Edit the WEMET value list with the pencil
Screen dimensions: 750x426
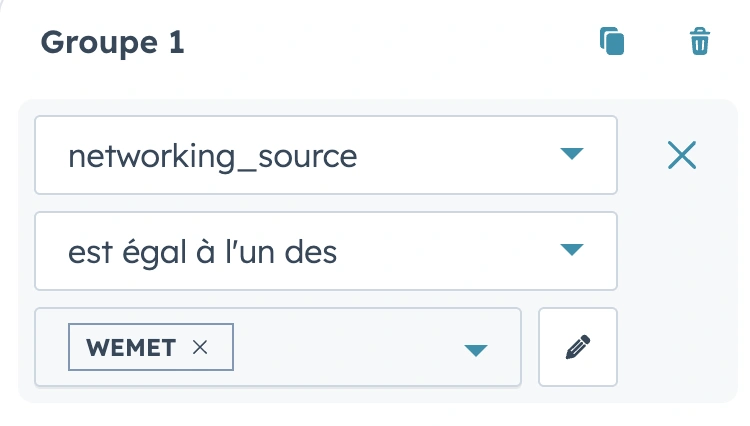577,347
